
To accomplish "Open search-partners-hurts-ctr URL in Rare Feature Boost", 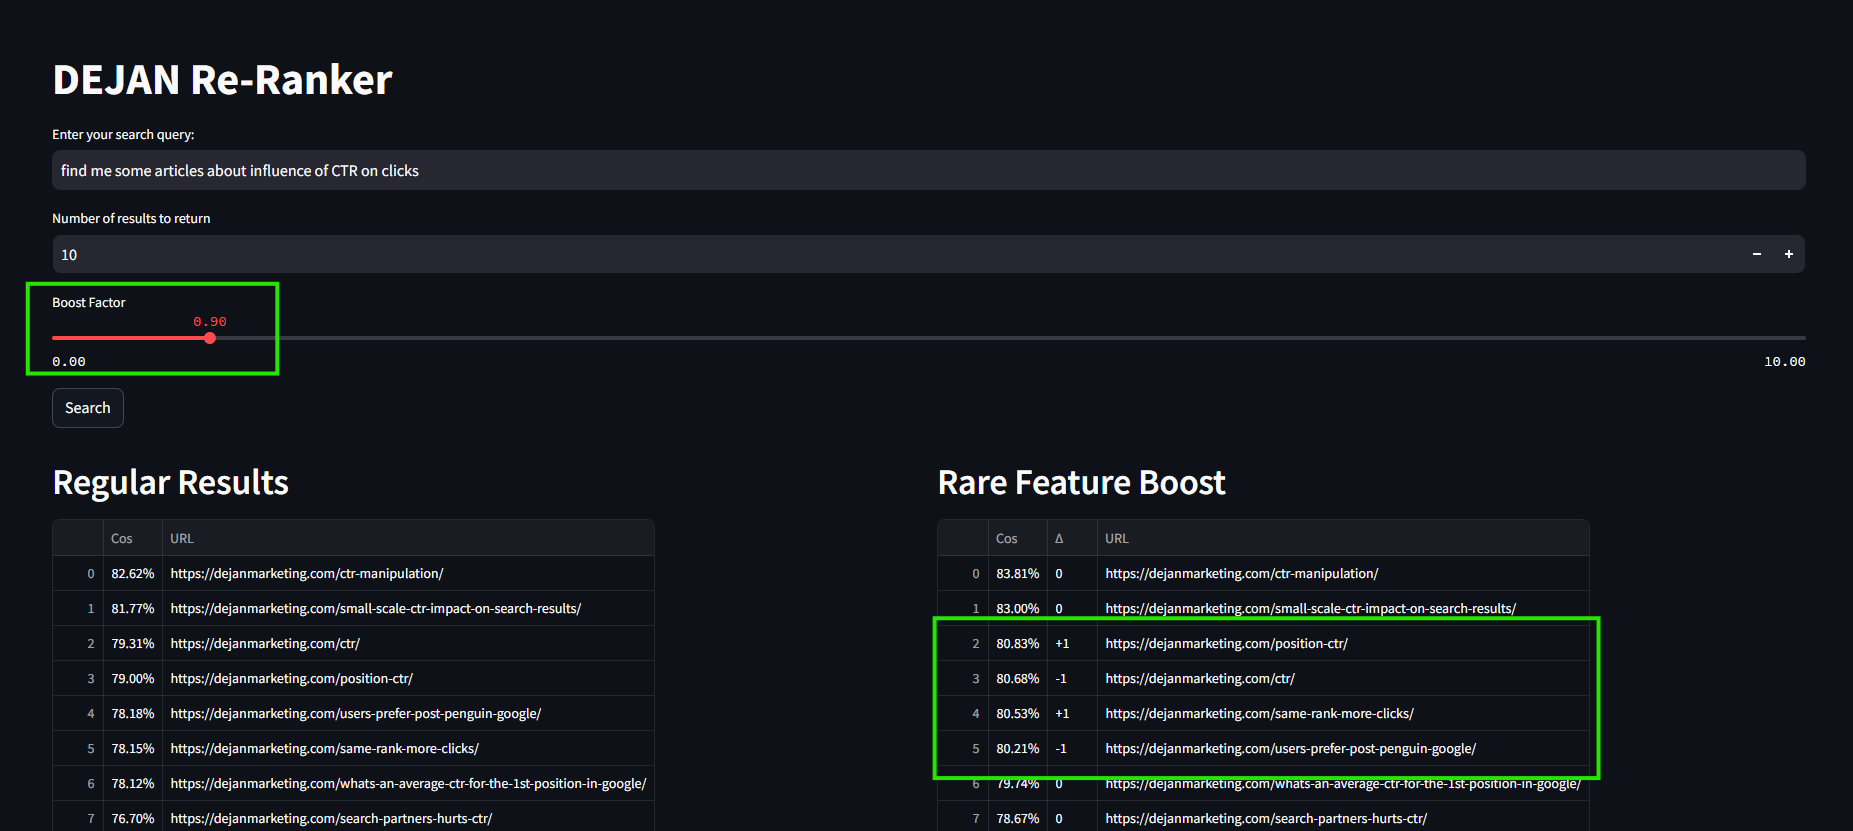I will [x=1266, y=819].
